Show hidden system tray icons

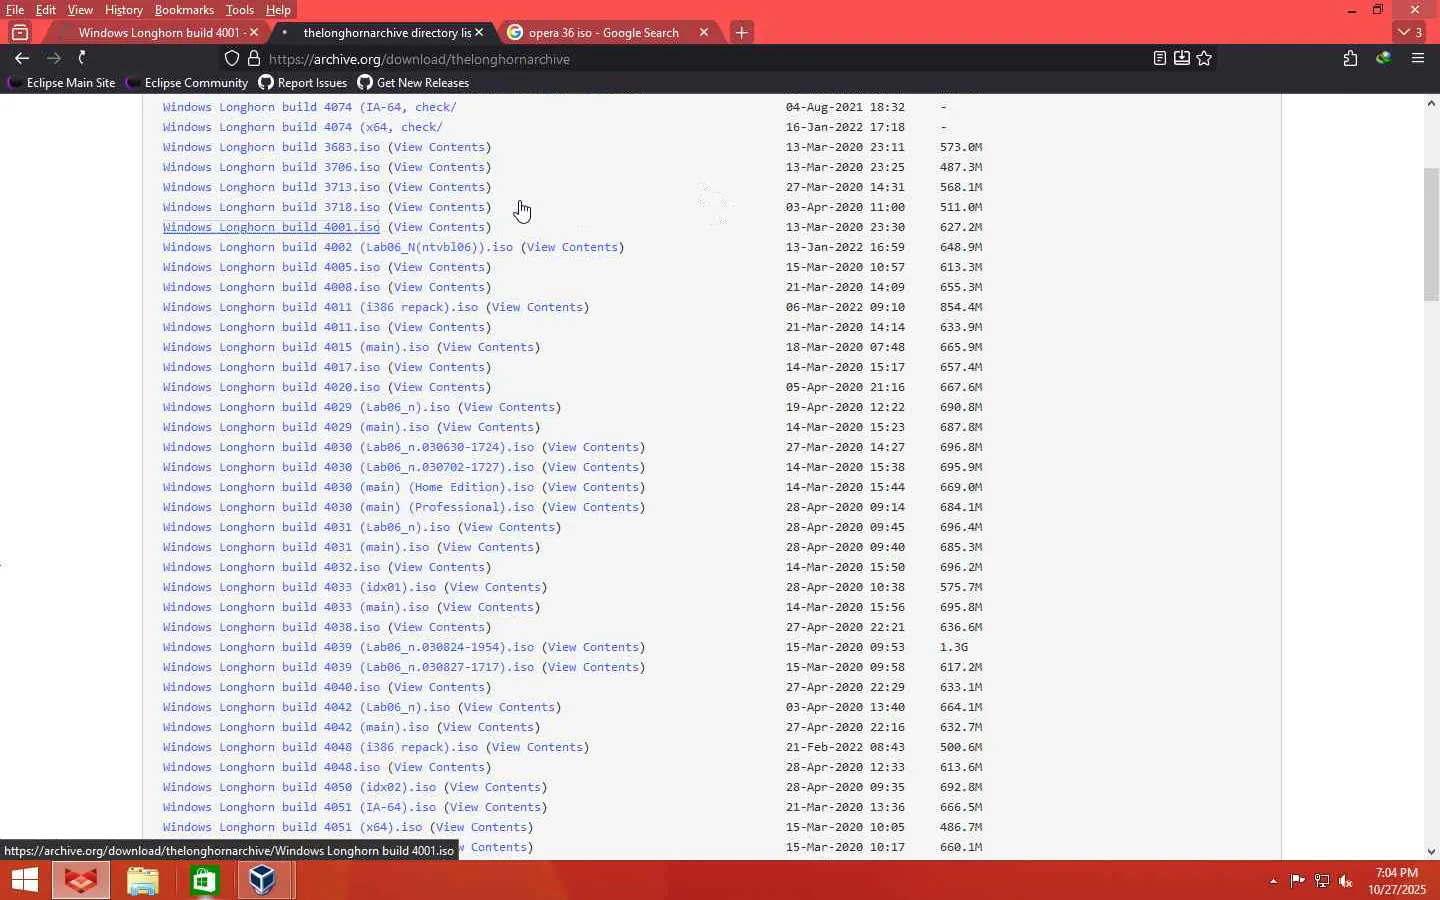pos(1273,881)
